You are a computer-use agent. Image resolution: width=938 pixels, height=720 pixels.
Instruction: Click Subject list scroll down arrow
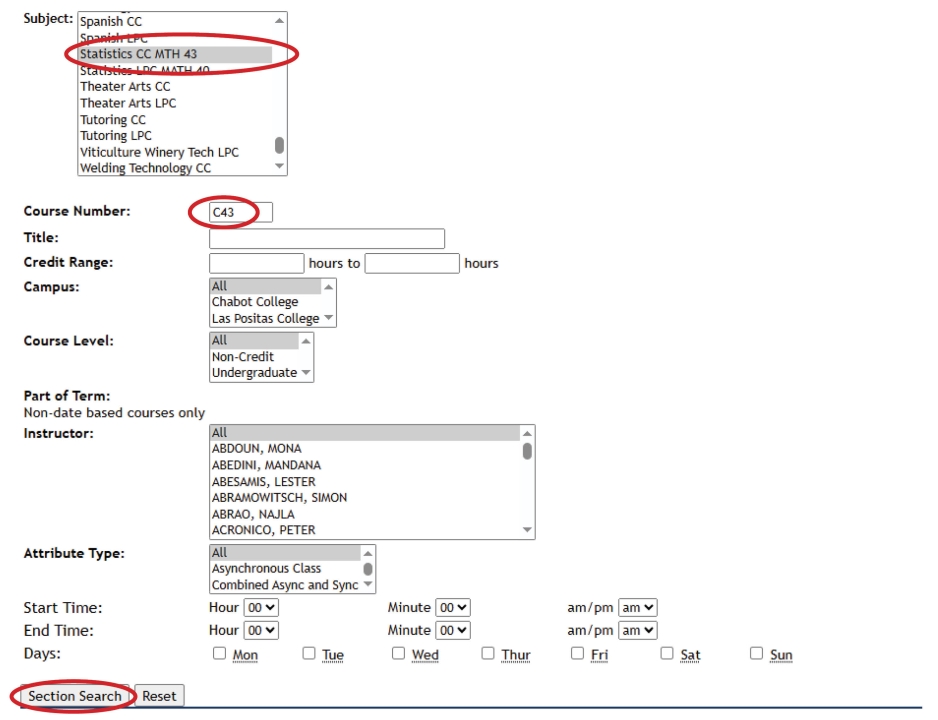click(279, 166)
